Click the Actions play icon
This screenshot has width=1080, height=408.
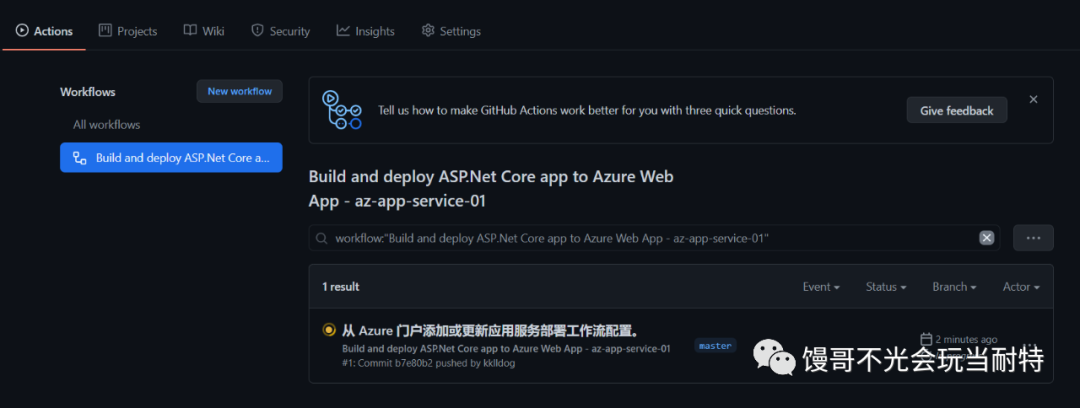point(22,31)
